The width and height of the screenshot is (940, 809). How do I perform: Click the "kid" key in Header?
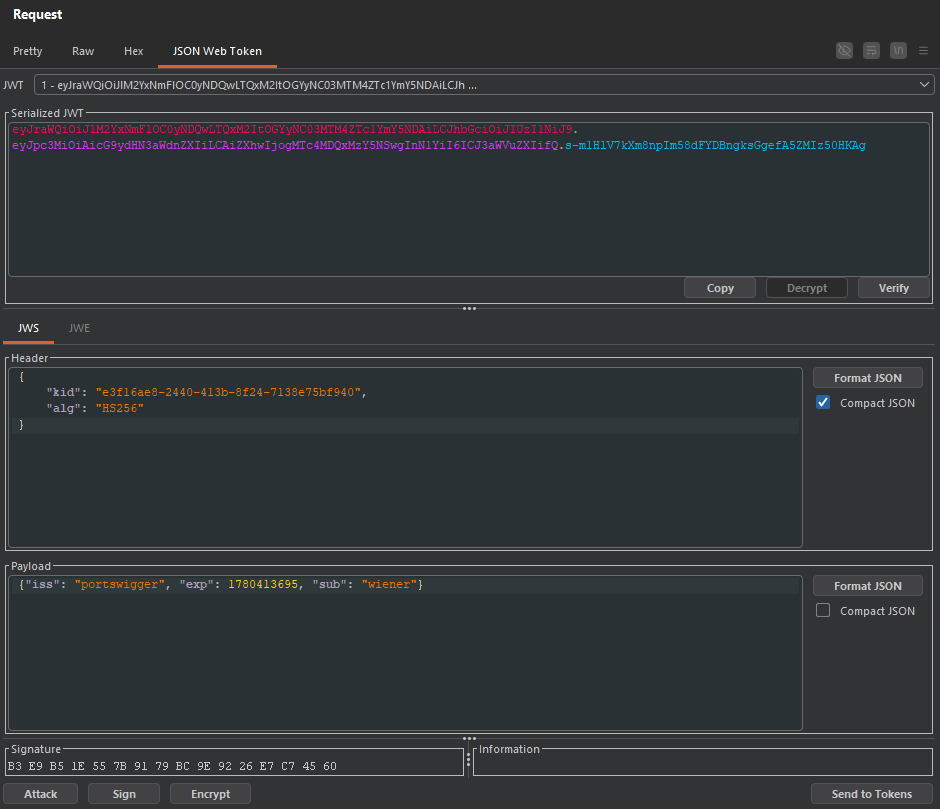[64, 392]
